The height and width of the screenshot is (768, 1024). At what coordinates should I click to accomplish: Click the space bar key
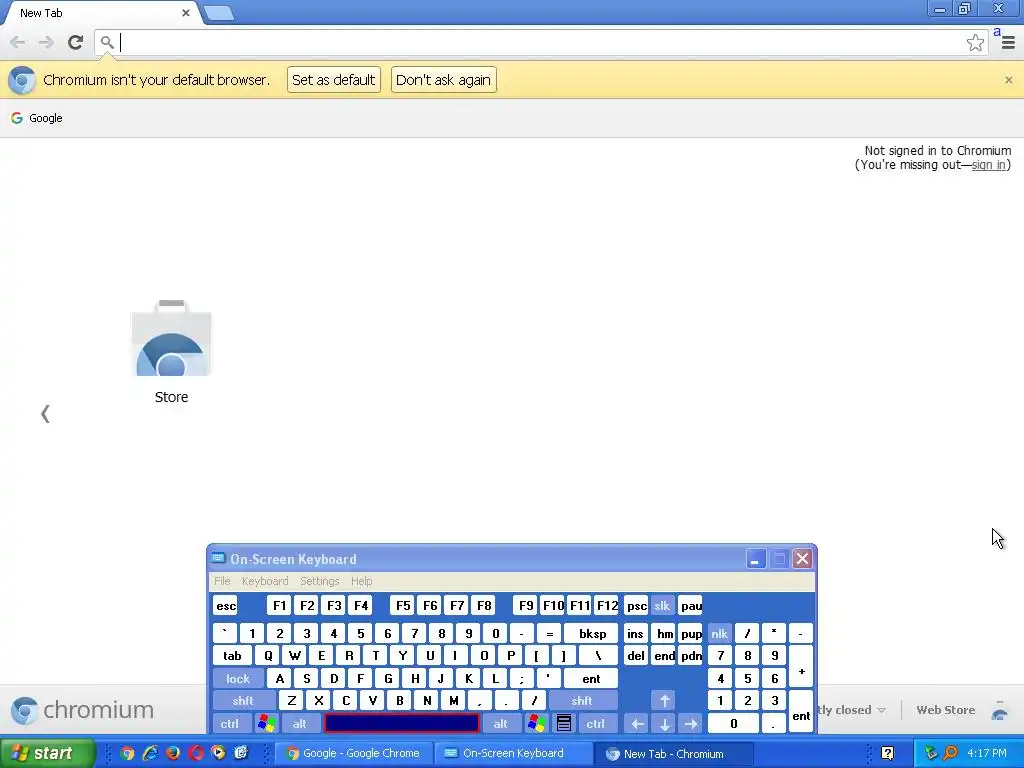tap(402, 724)
